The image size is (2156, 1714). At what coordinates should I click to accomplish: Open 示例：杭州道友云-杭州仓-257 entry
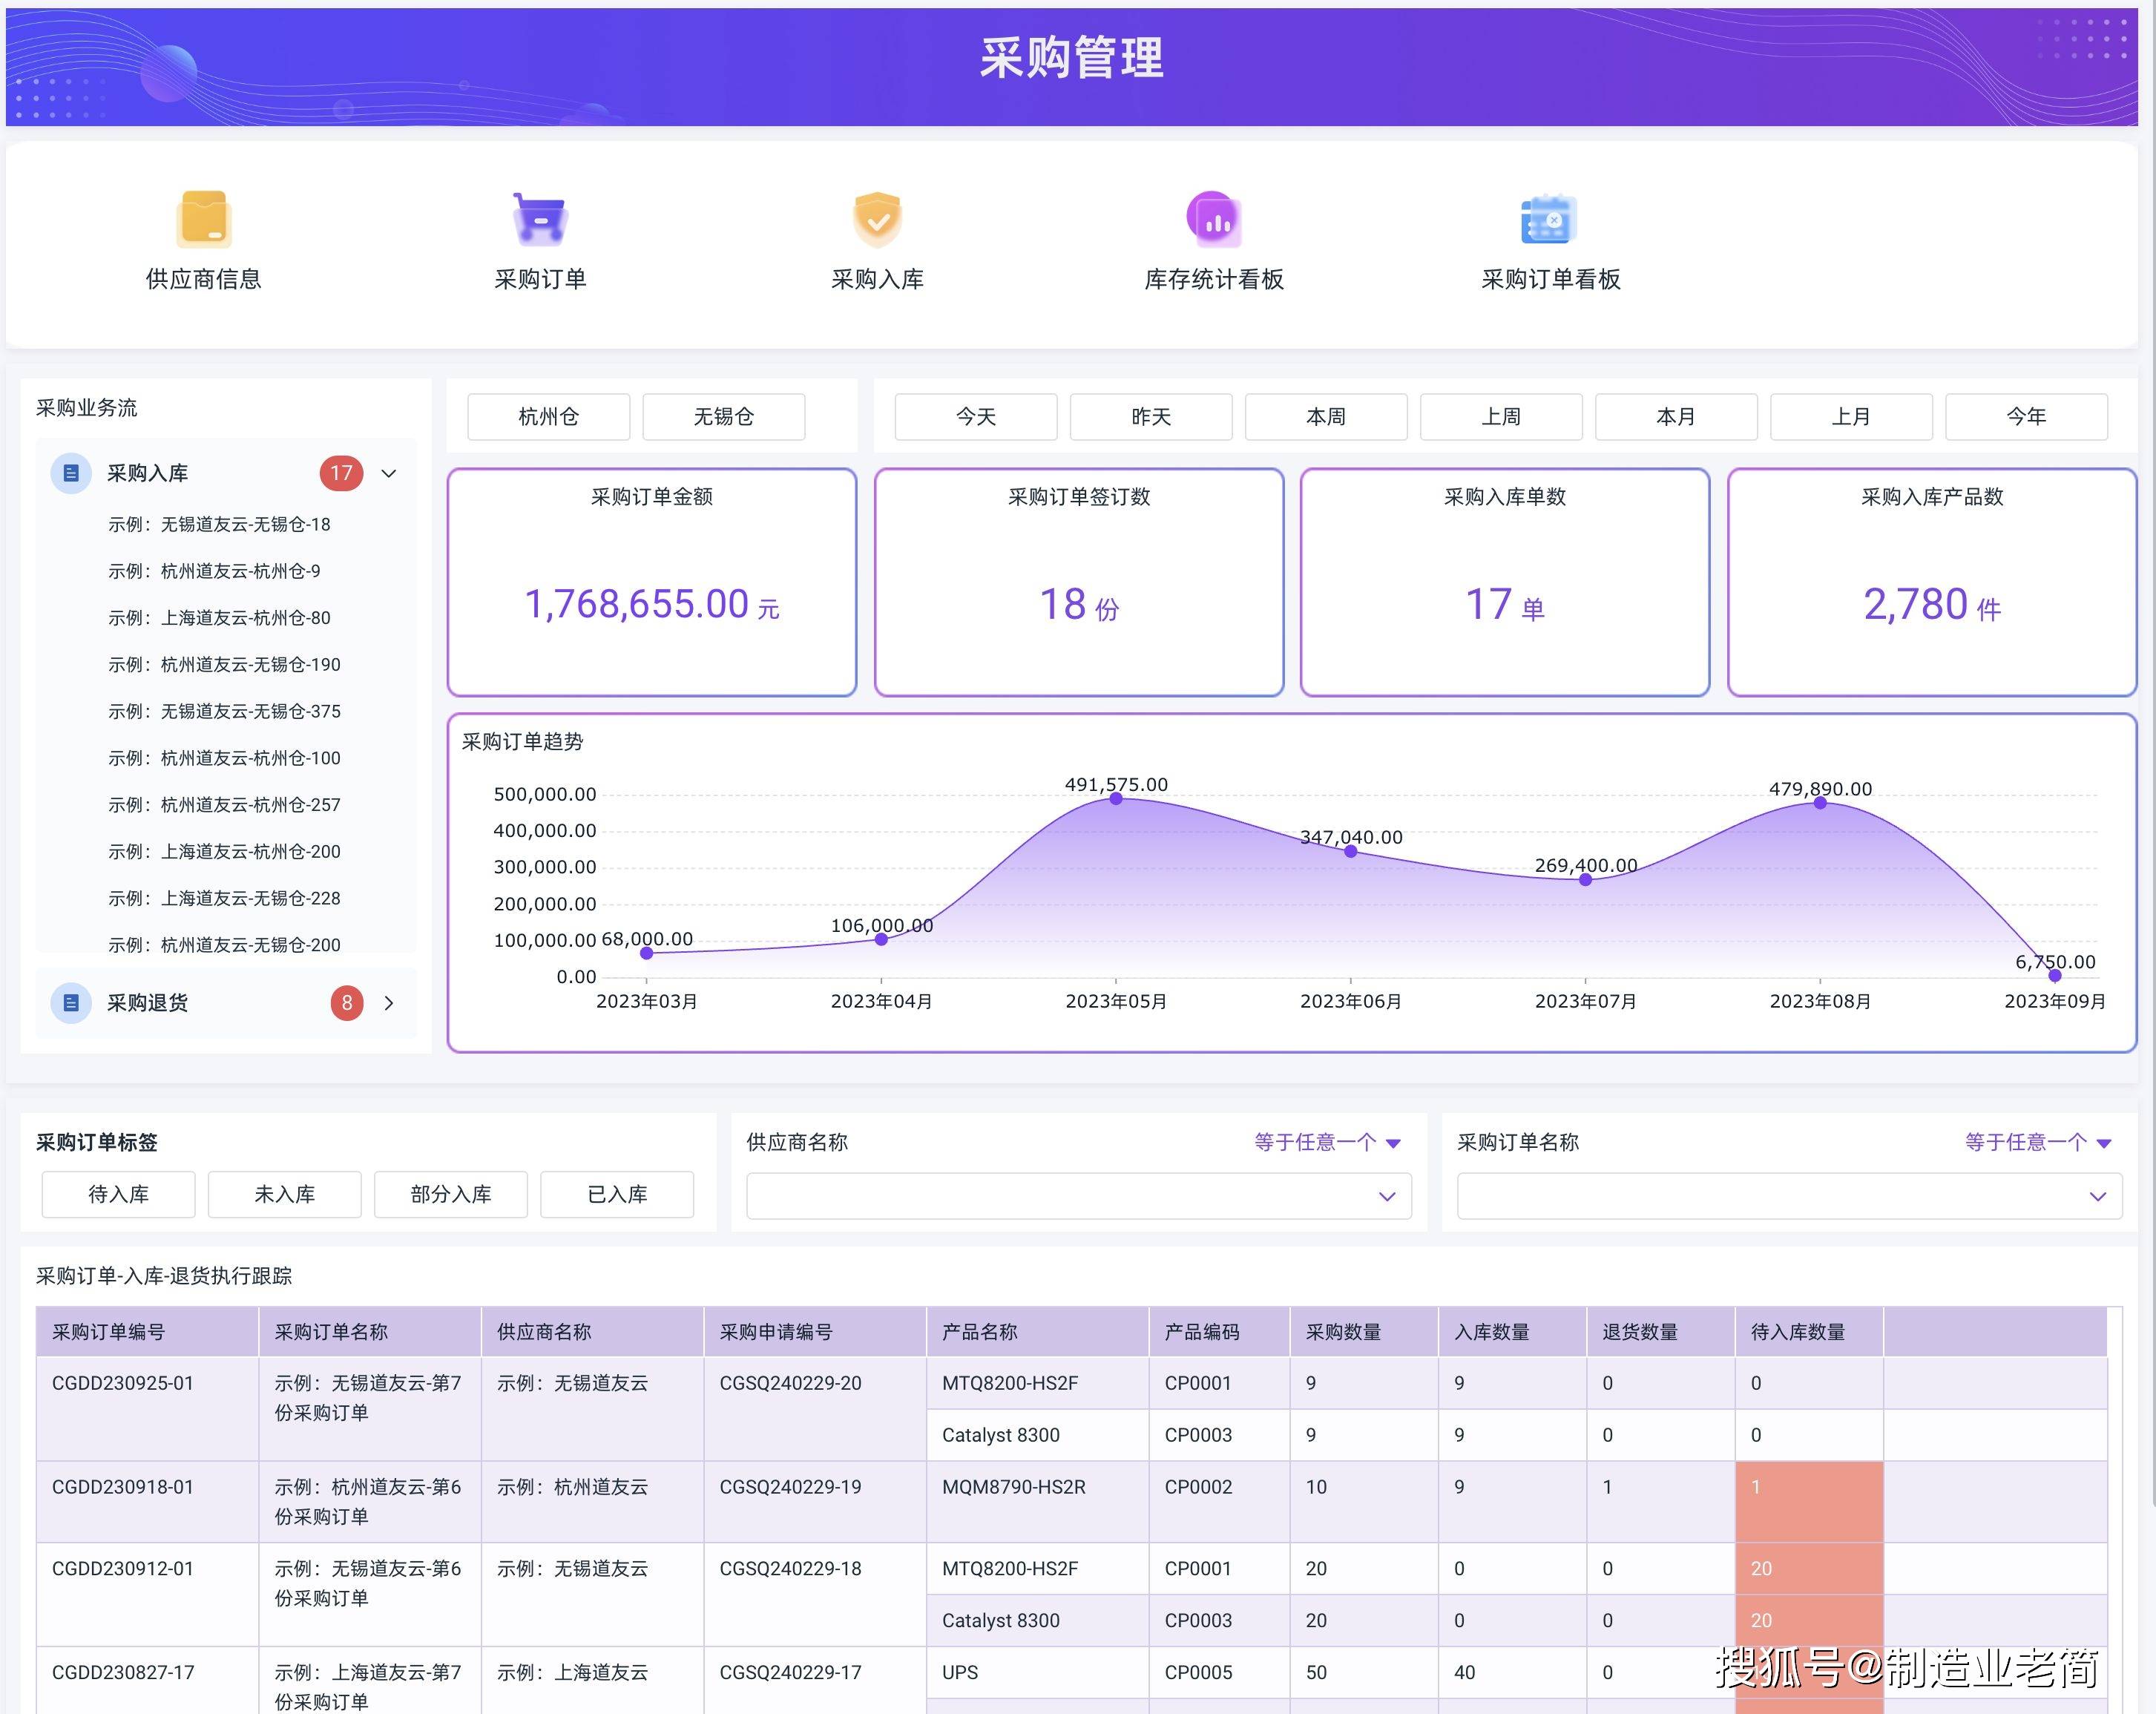point(224,805)
